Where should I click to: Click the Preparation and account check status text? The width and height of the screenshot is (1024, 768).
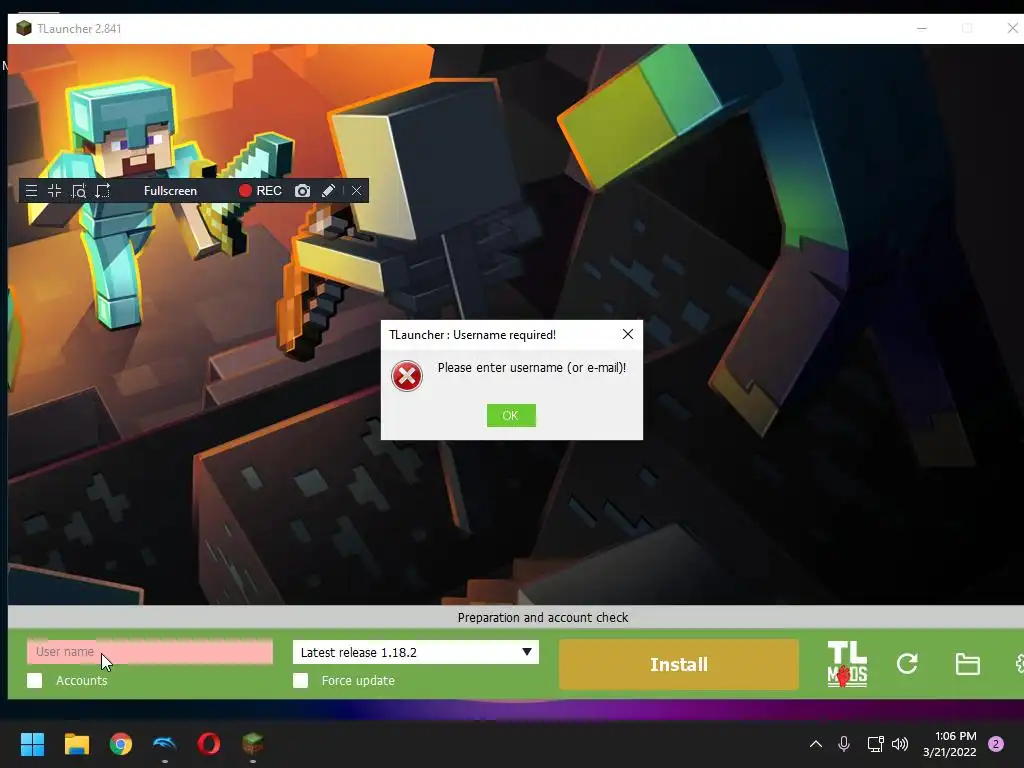tap(543, 617)
